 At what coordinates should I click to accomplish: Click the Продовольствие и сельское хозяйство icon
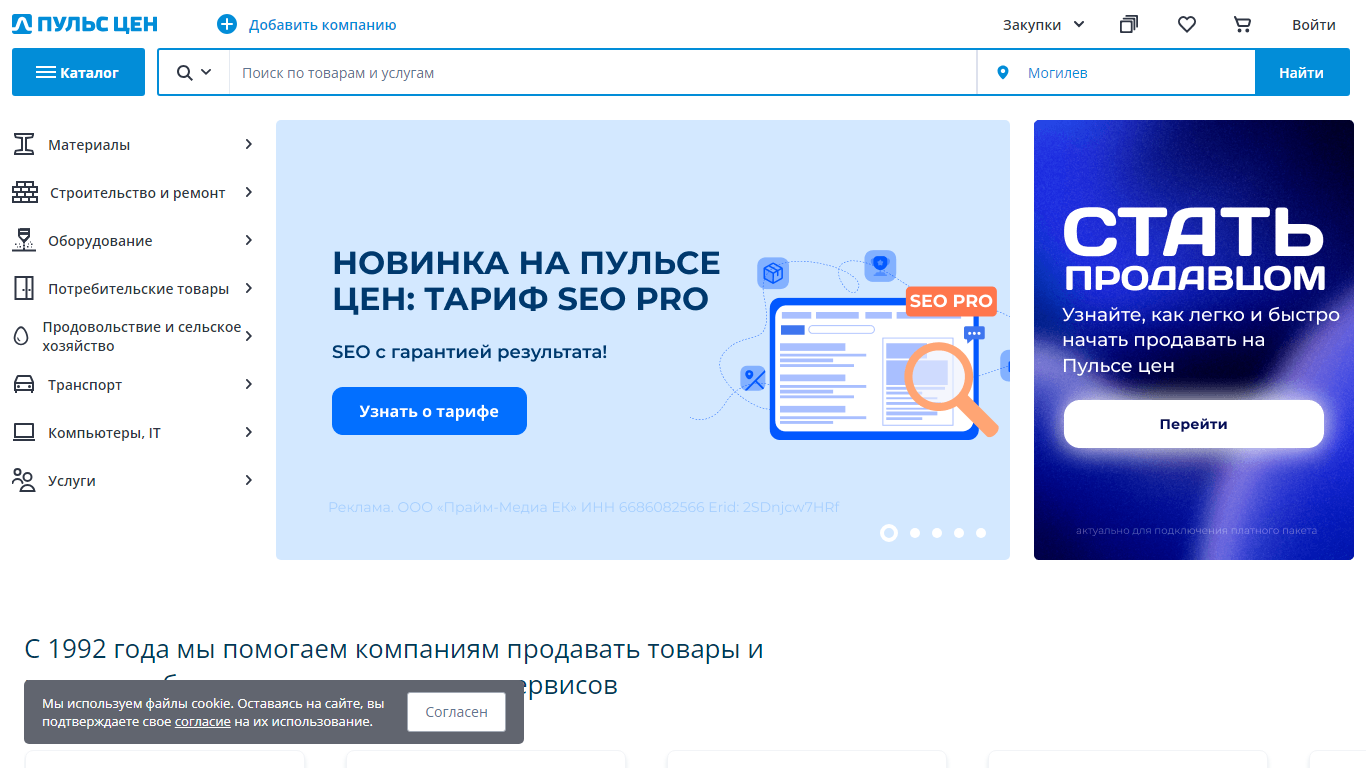click(x=21, y=336)
